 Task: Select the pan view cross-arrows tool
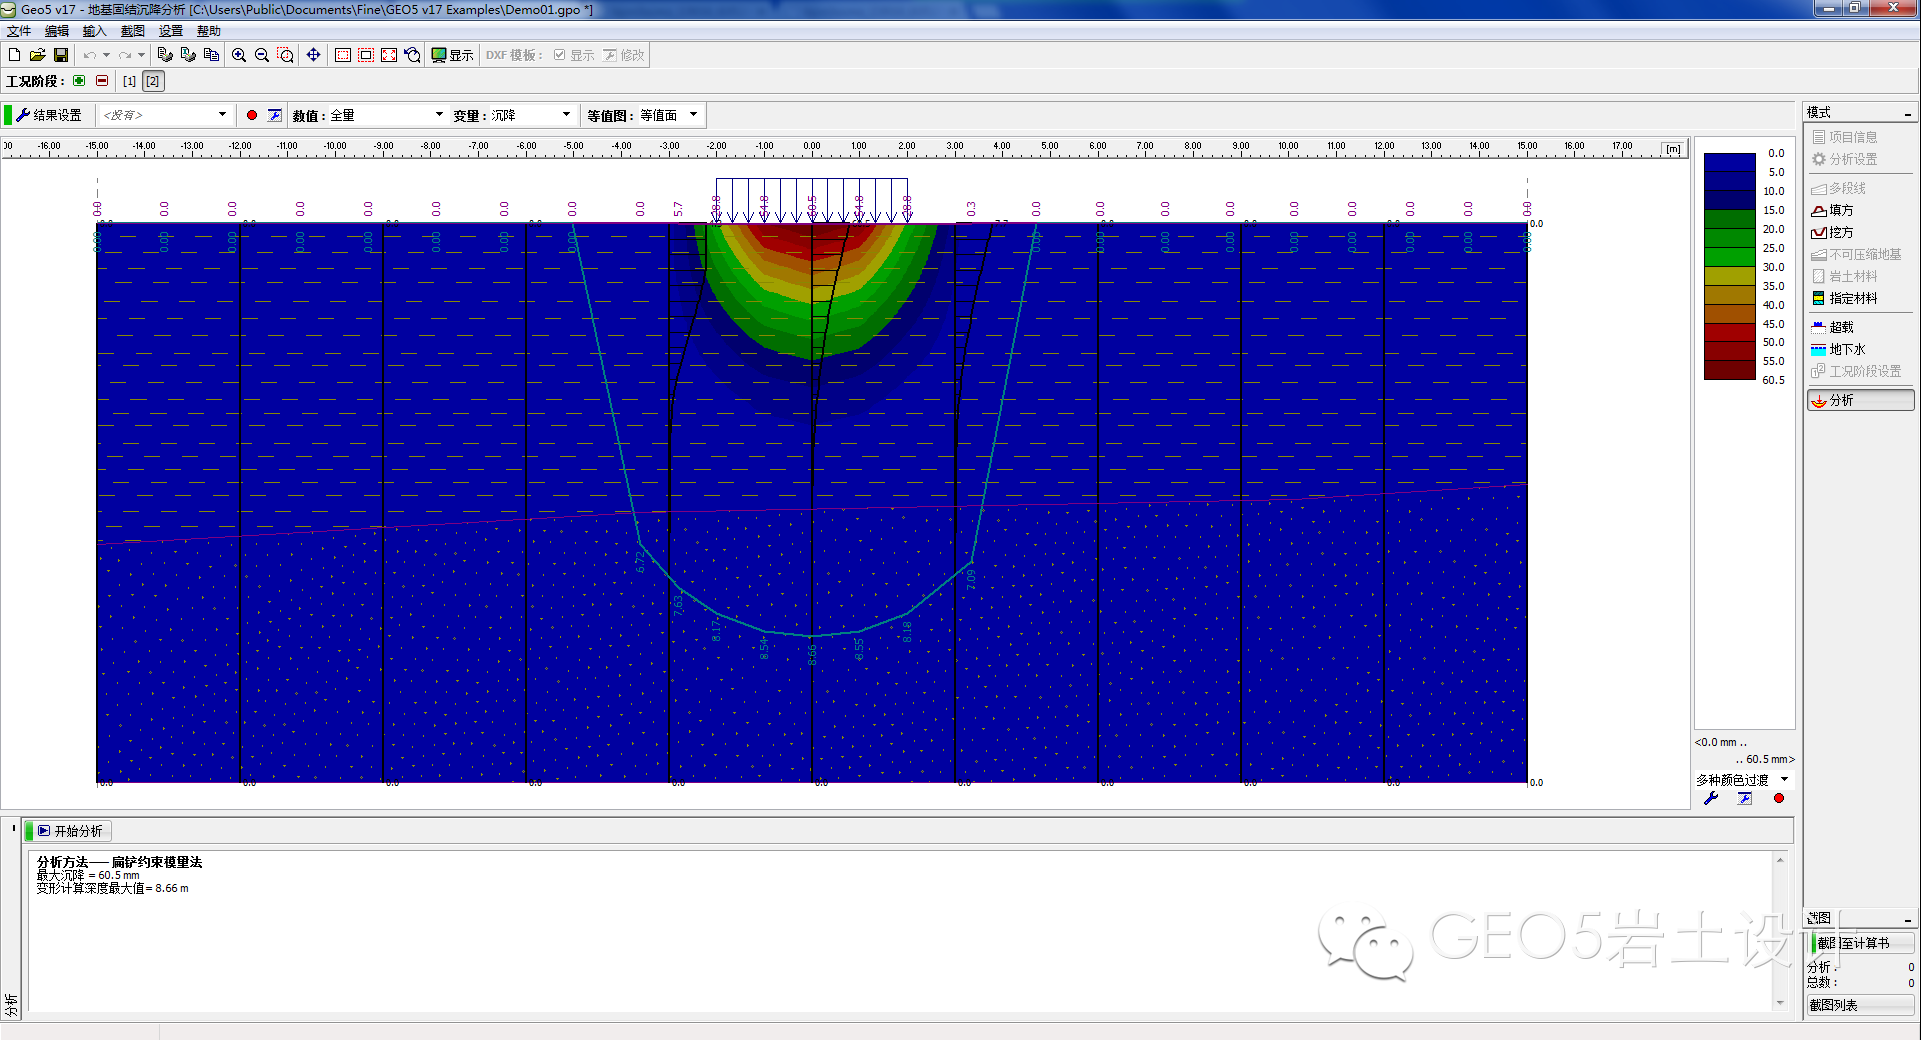(313, 55)
